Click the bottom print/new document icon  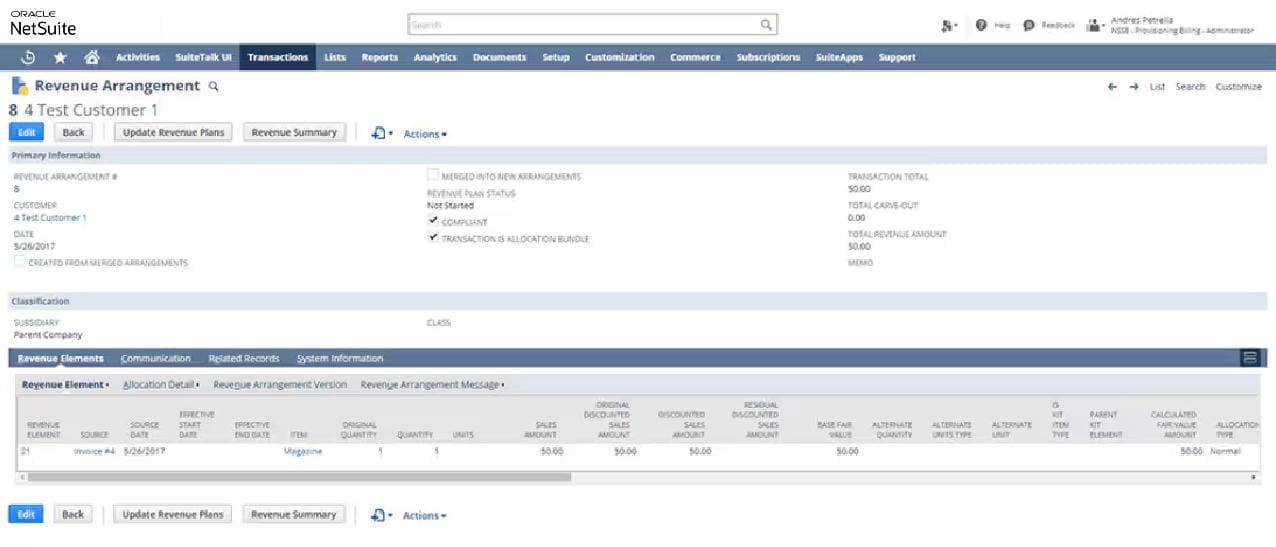coord(380,515)
